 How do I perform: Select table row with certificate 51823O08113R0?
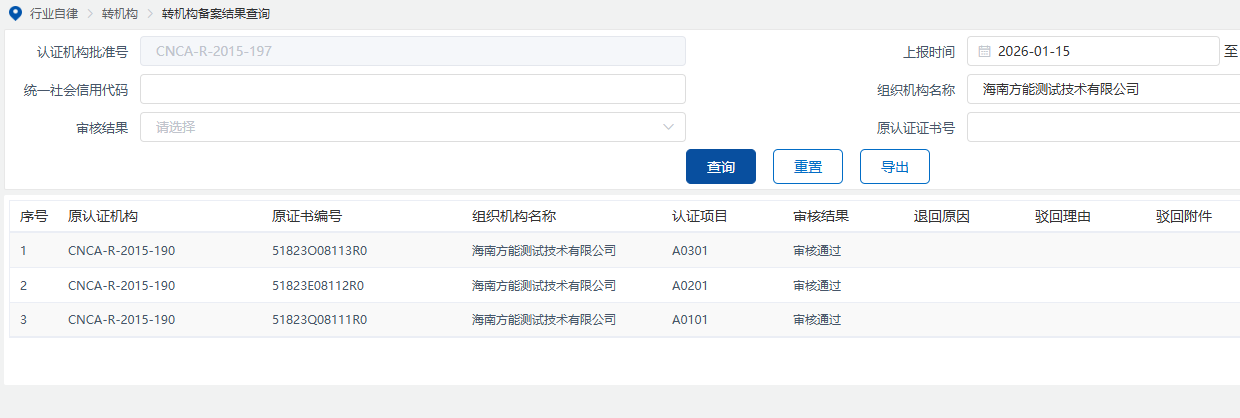pyautogui.click(x=319, y=250)
